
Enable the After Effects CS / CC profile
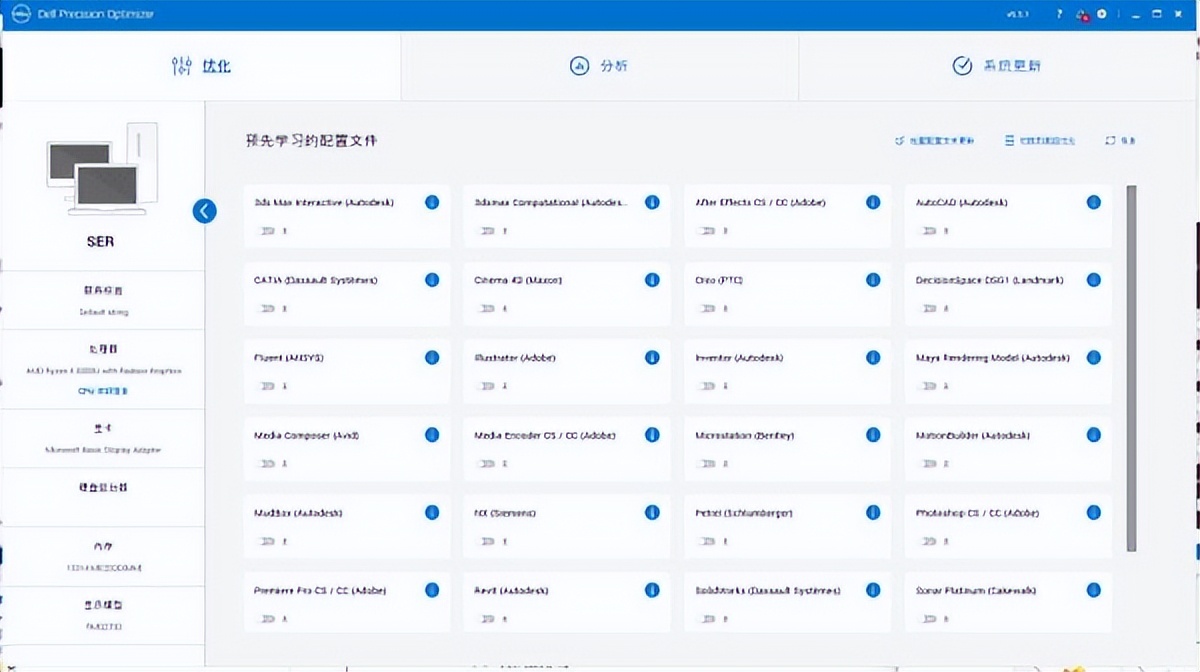(x=708, y=231)
